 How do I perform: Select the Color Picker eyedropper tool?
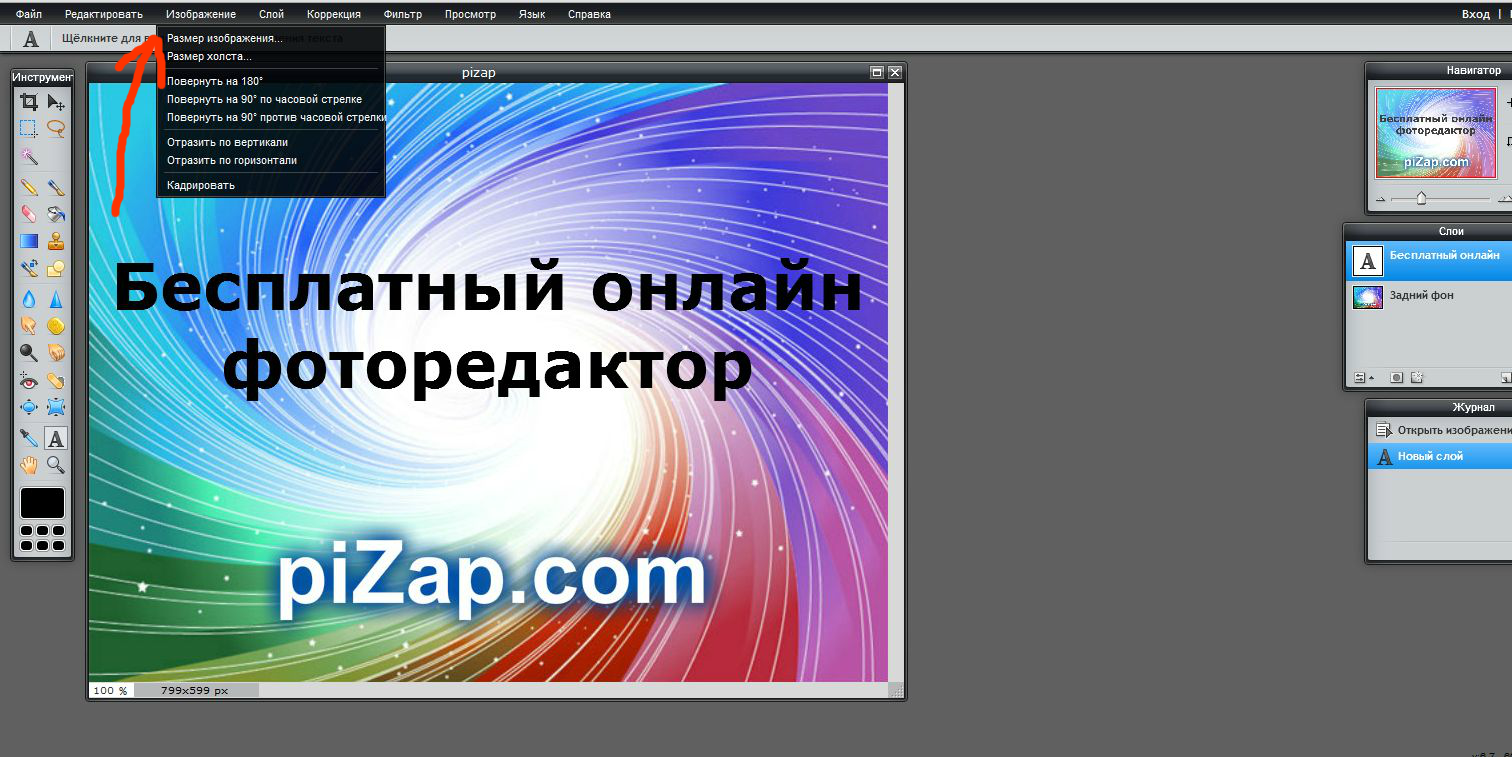pos(29,438)
